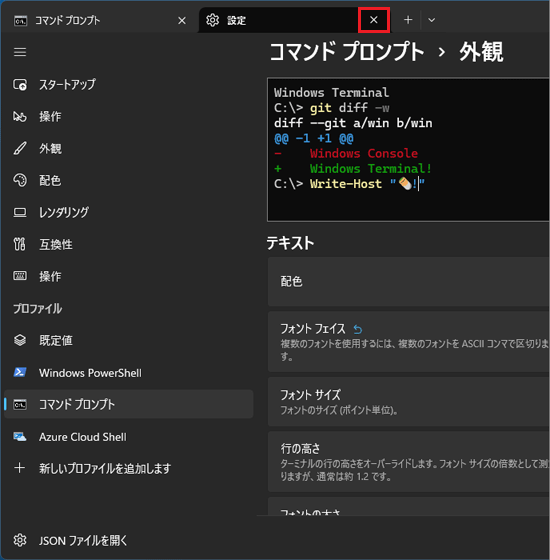Expand the フォント サイズ setting
This screenshot has height=560, width=550.
(x=409, y=402)
